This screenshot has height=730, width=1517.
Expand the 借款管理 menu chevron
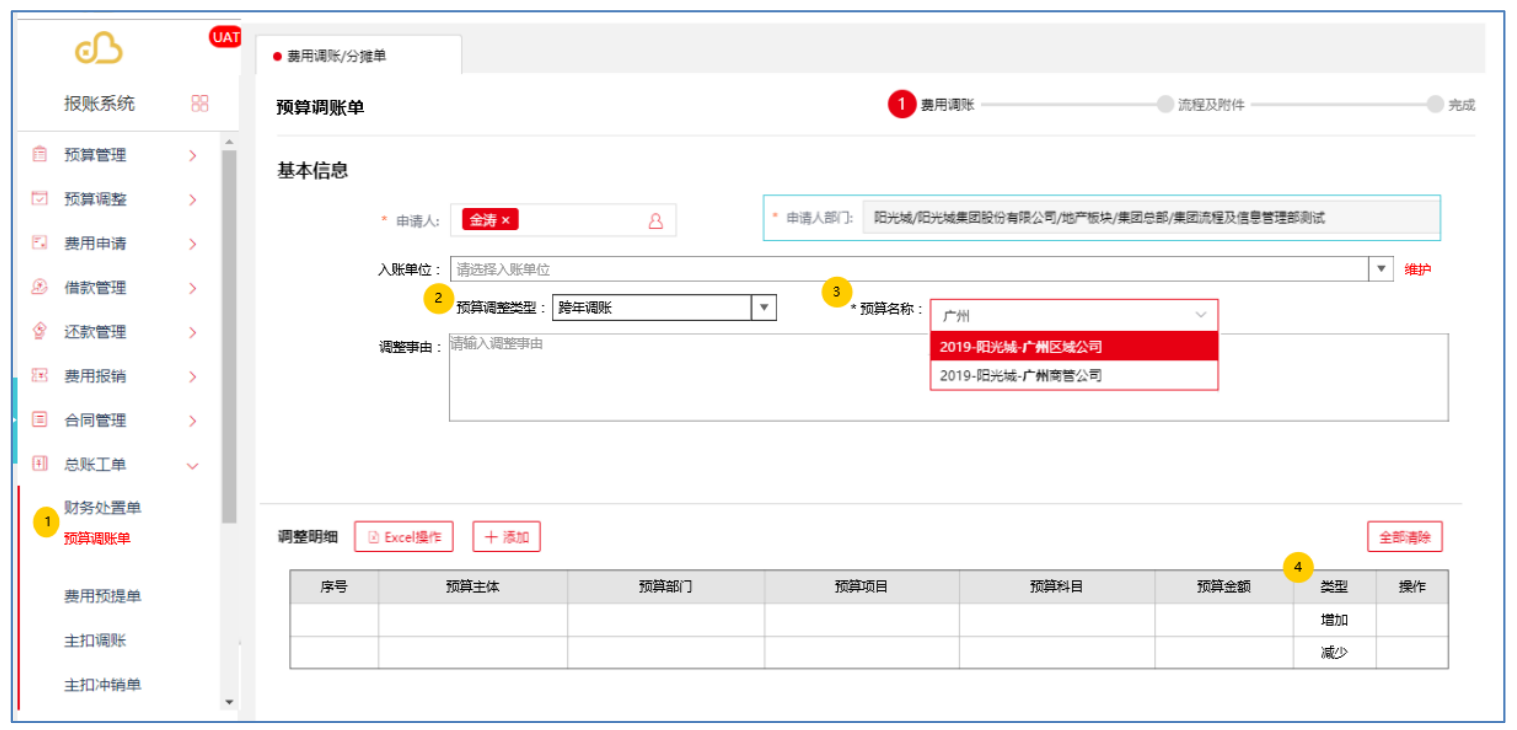click(193, 288)
